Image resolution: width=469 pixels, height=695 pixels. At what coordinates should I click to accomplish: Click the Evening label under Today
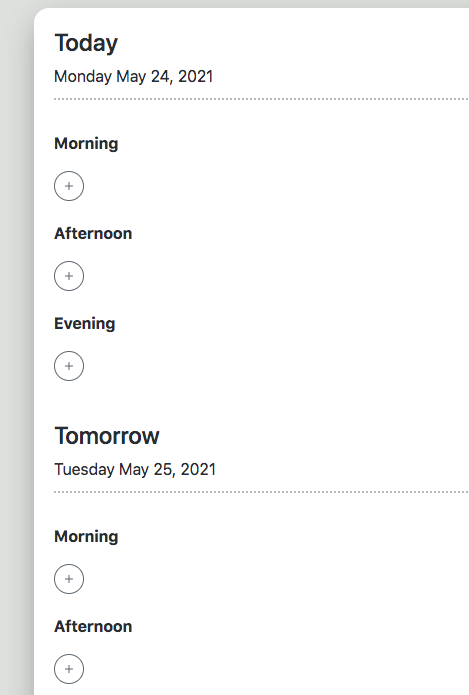(x=85, y=324)
